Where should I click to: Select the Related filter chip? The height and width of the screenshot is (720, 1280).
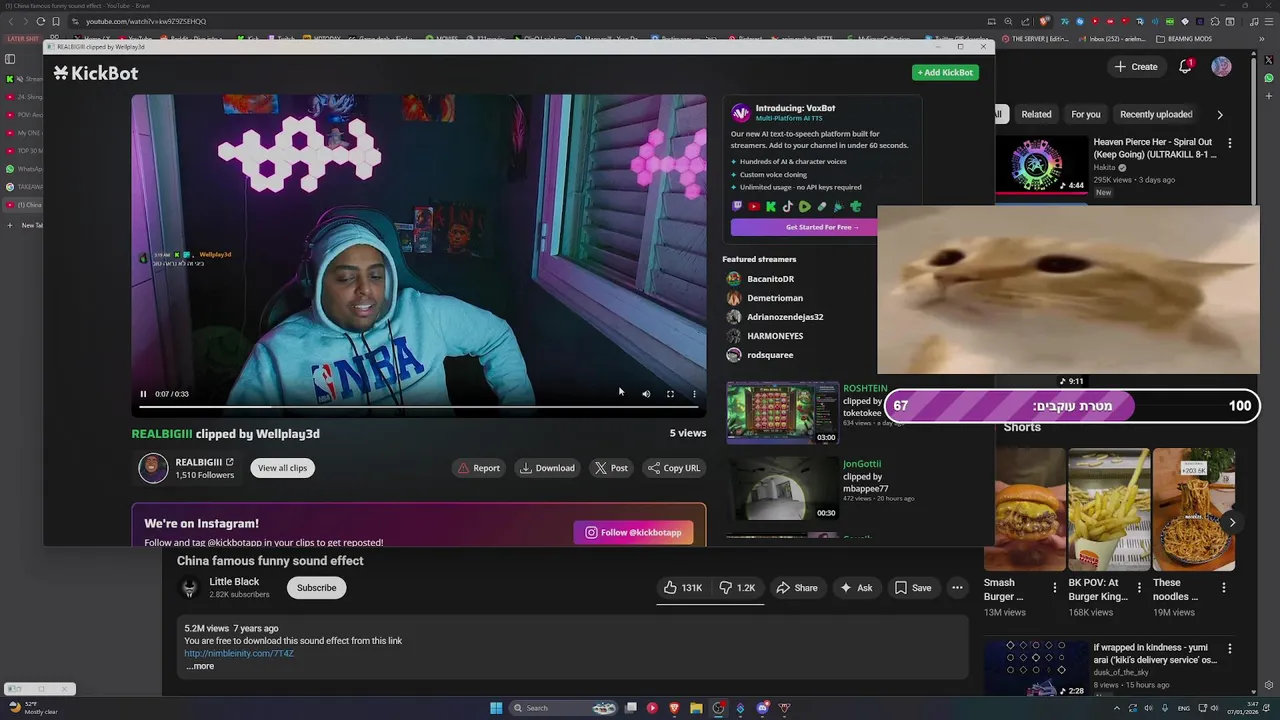(1036, 114)
